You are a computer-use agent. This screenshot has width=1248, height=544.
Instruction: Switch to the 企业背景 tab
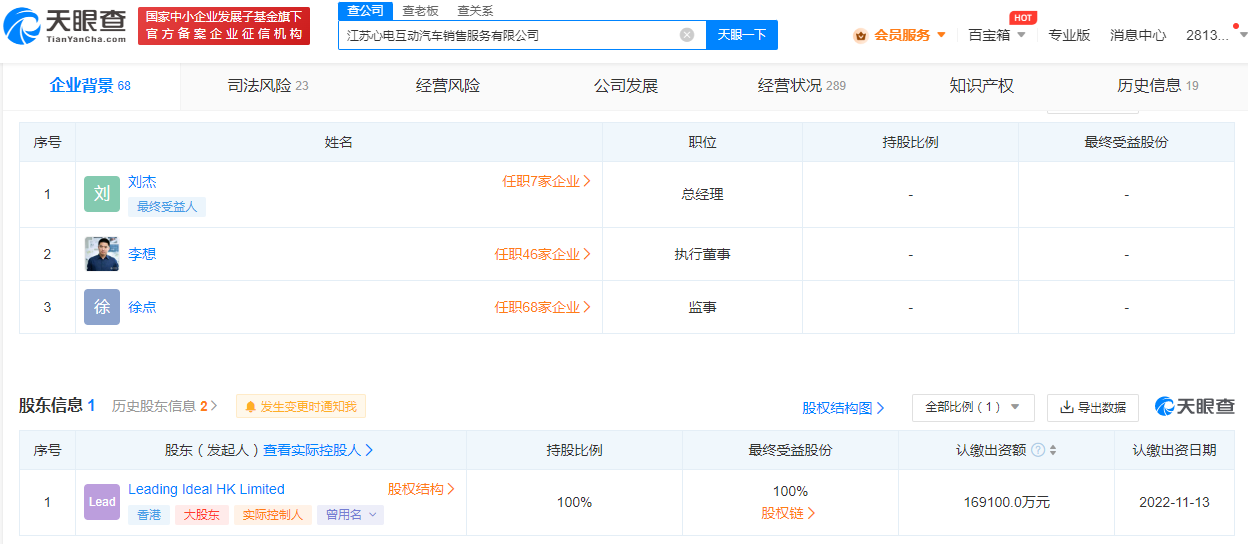pyautogui.click(x=90, y=86)
